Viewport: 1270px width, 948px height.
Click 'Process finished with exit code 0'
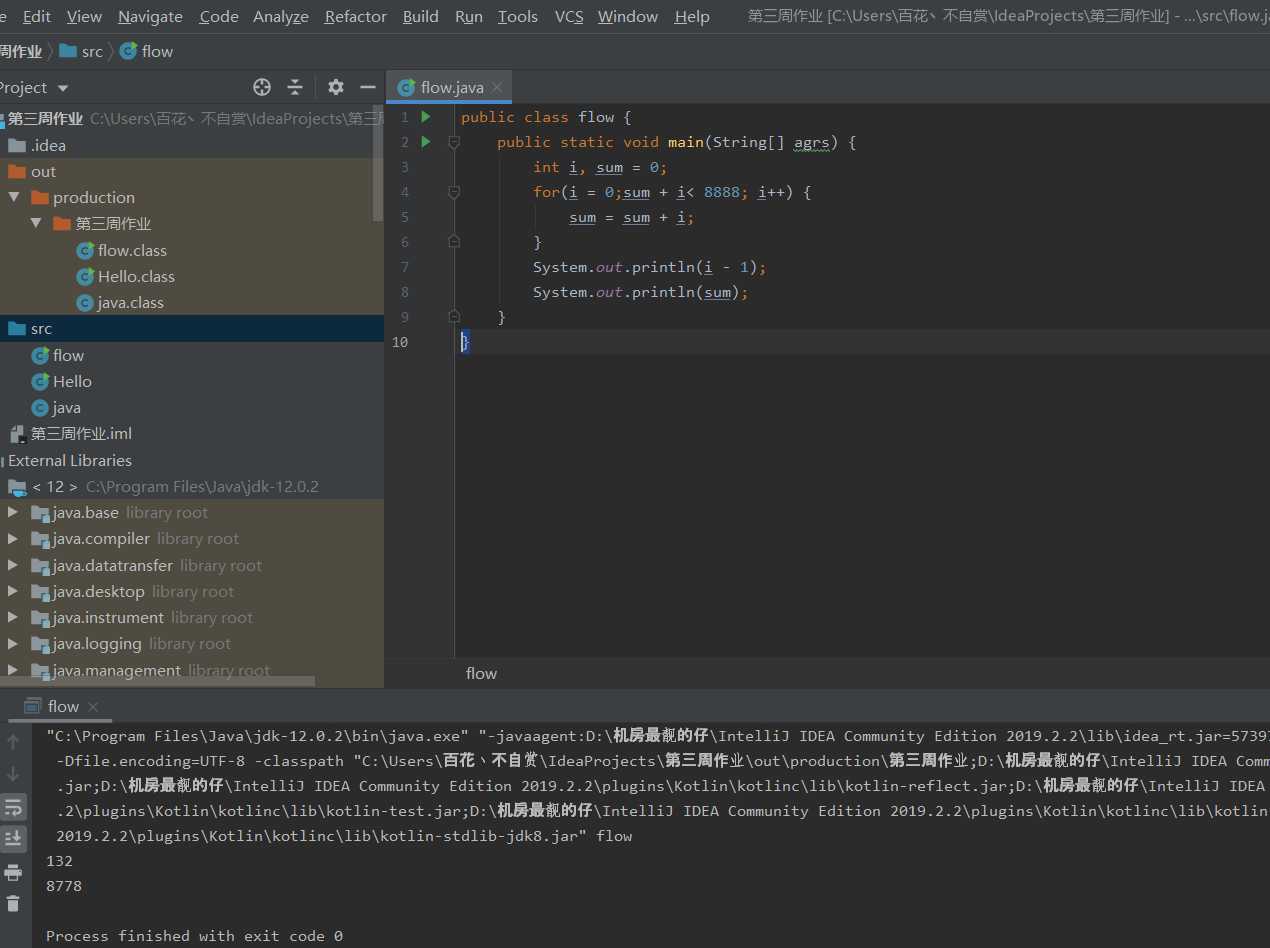194,936
